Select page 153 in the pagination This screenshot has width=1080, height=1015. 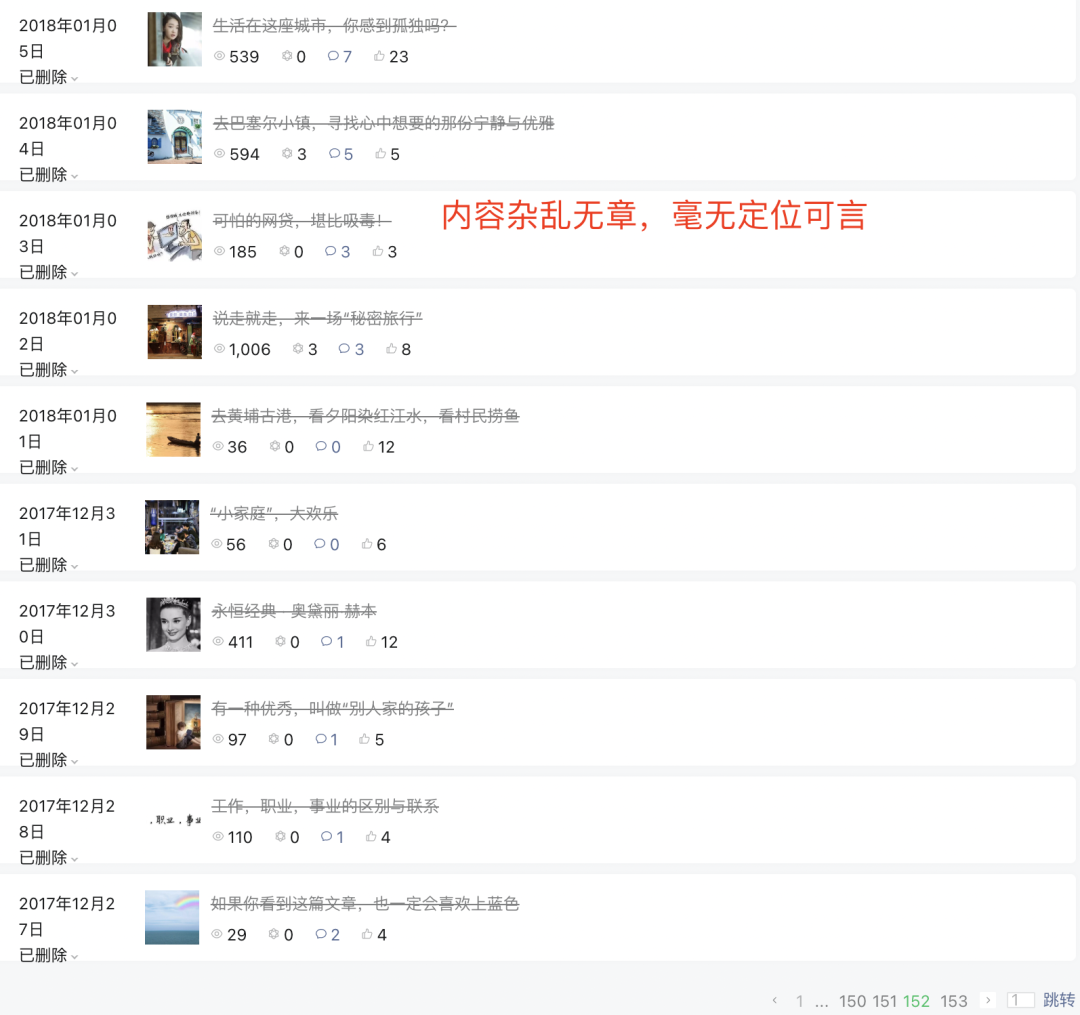(954, 1001)
